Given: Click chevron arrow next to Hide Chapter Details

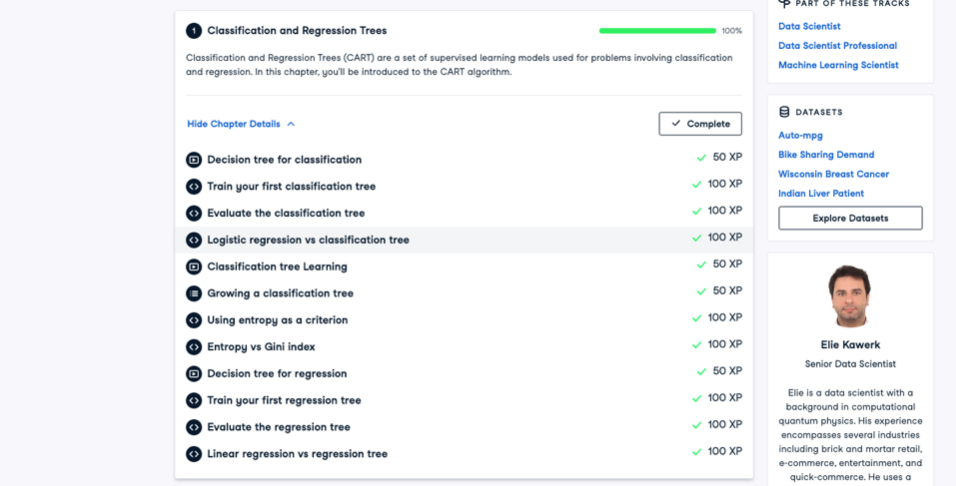Looking at the screenshot, I should point(291,124).
